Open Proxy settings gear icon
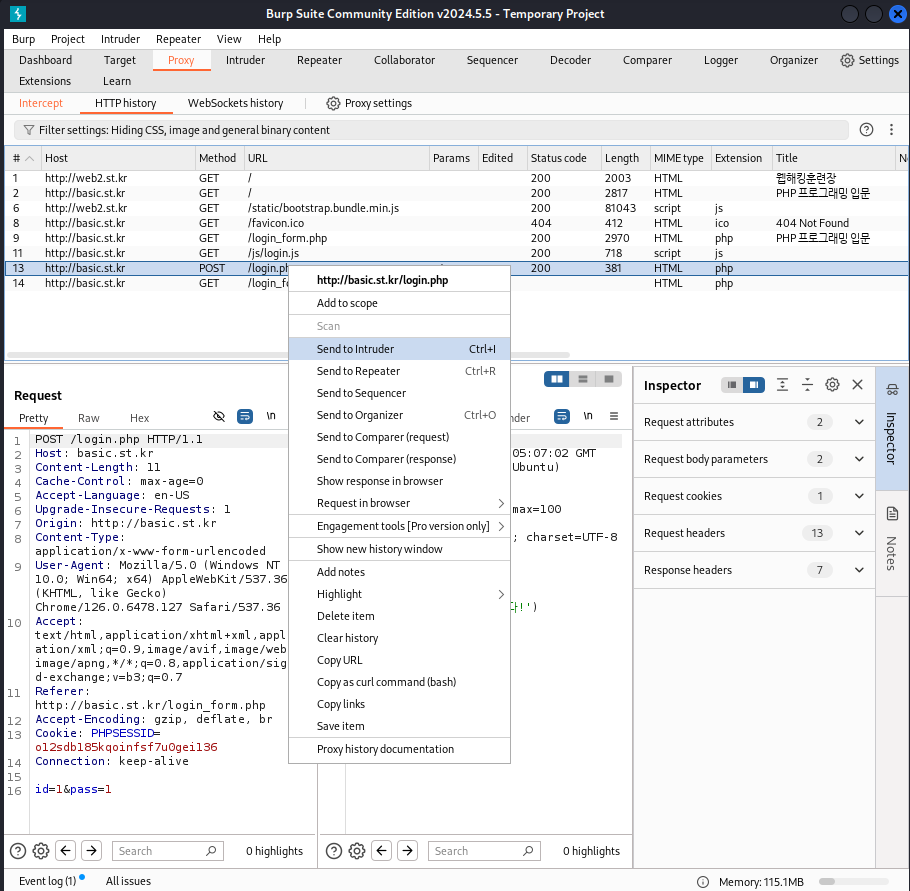 click(333, 103)
